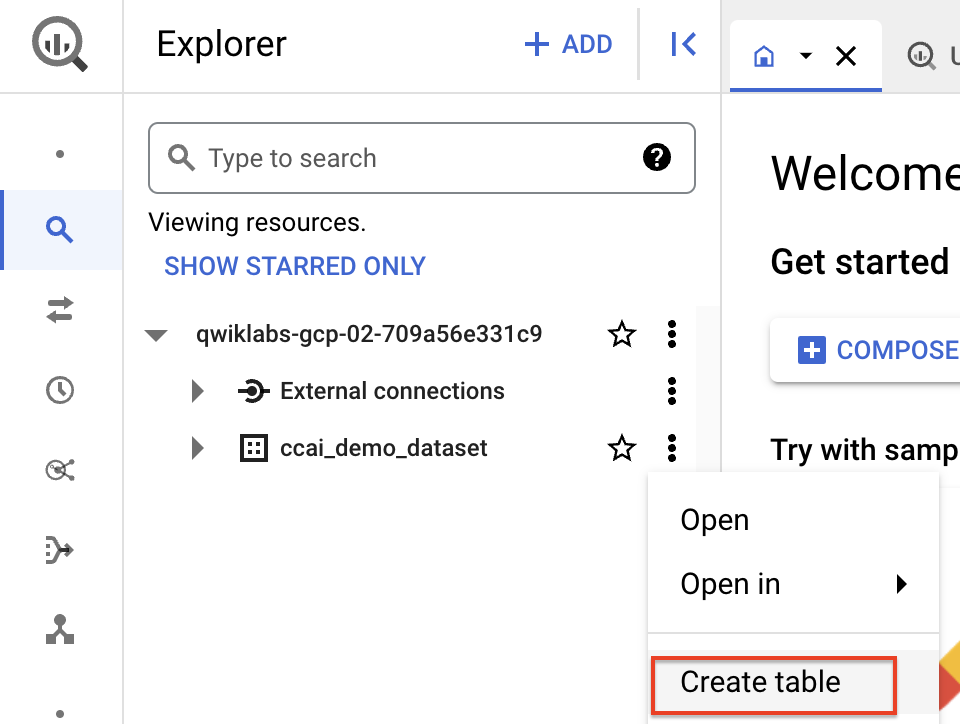Select Open from context menu

click(x=793, y=520)
